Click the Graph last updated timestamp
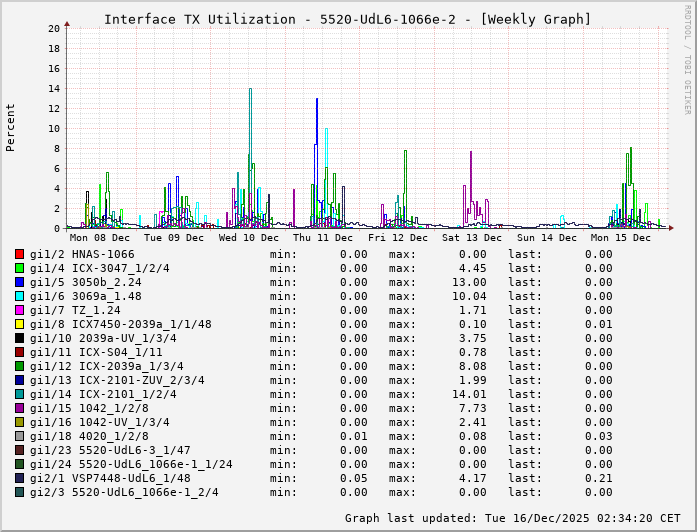Viewport: 697px width, 532px height. point(513,518)
